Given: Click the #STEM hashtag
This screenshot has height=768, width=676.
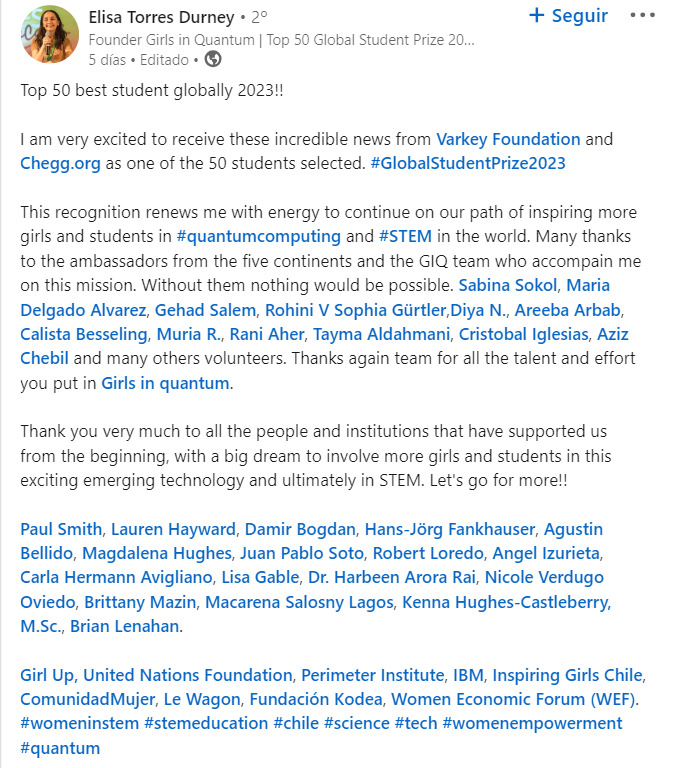Looking at the screenshot, I should click(x=405, y=237).
